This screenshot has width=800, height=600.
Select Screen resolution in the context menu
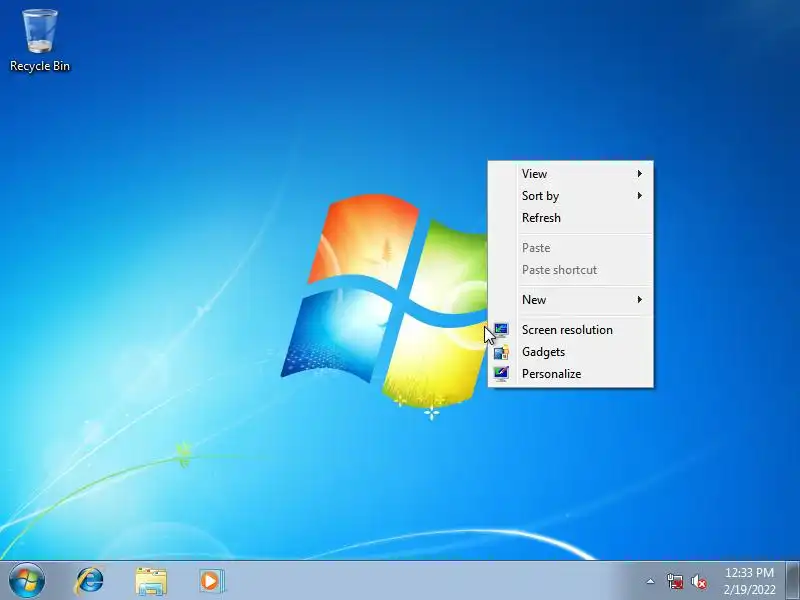click(x=570, y=330)
